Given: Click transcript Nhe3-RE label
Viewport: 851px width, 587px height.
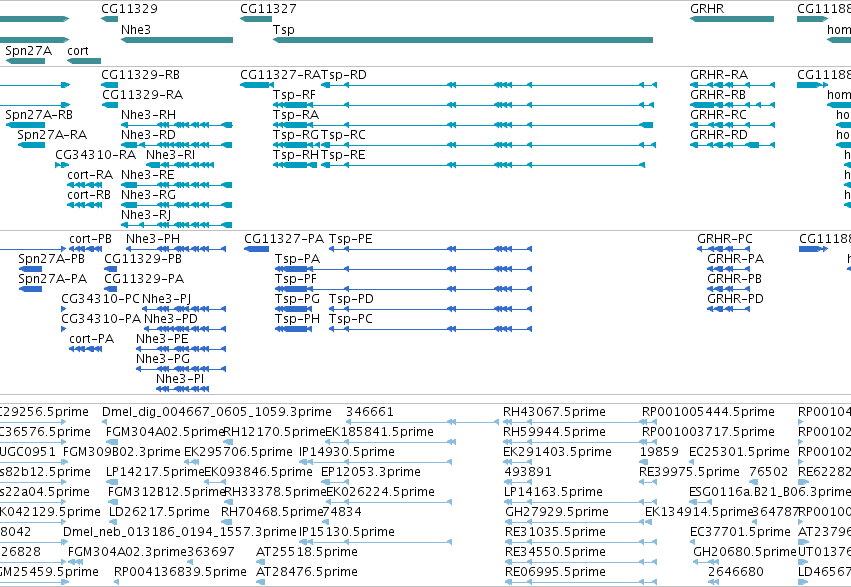Looking at the screenshot, I should point(148,175).
